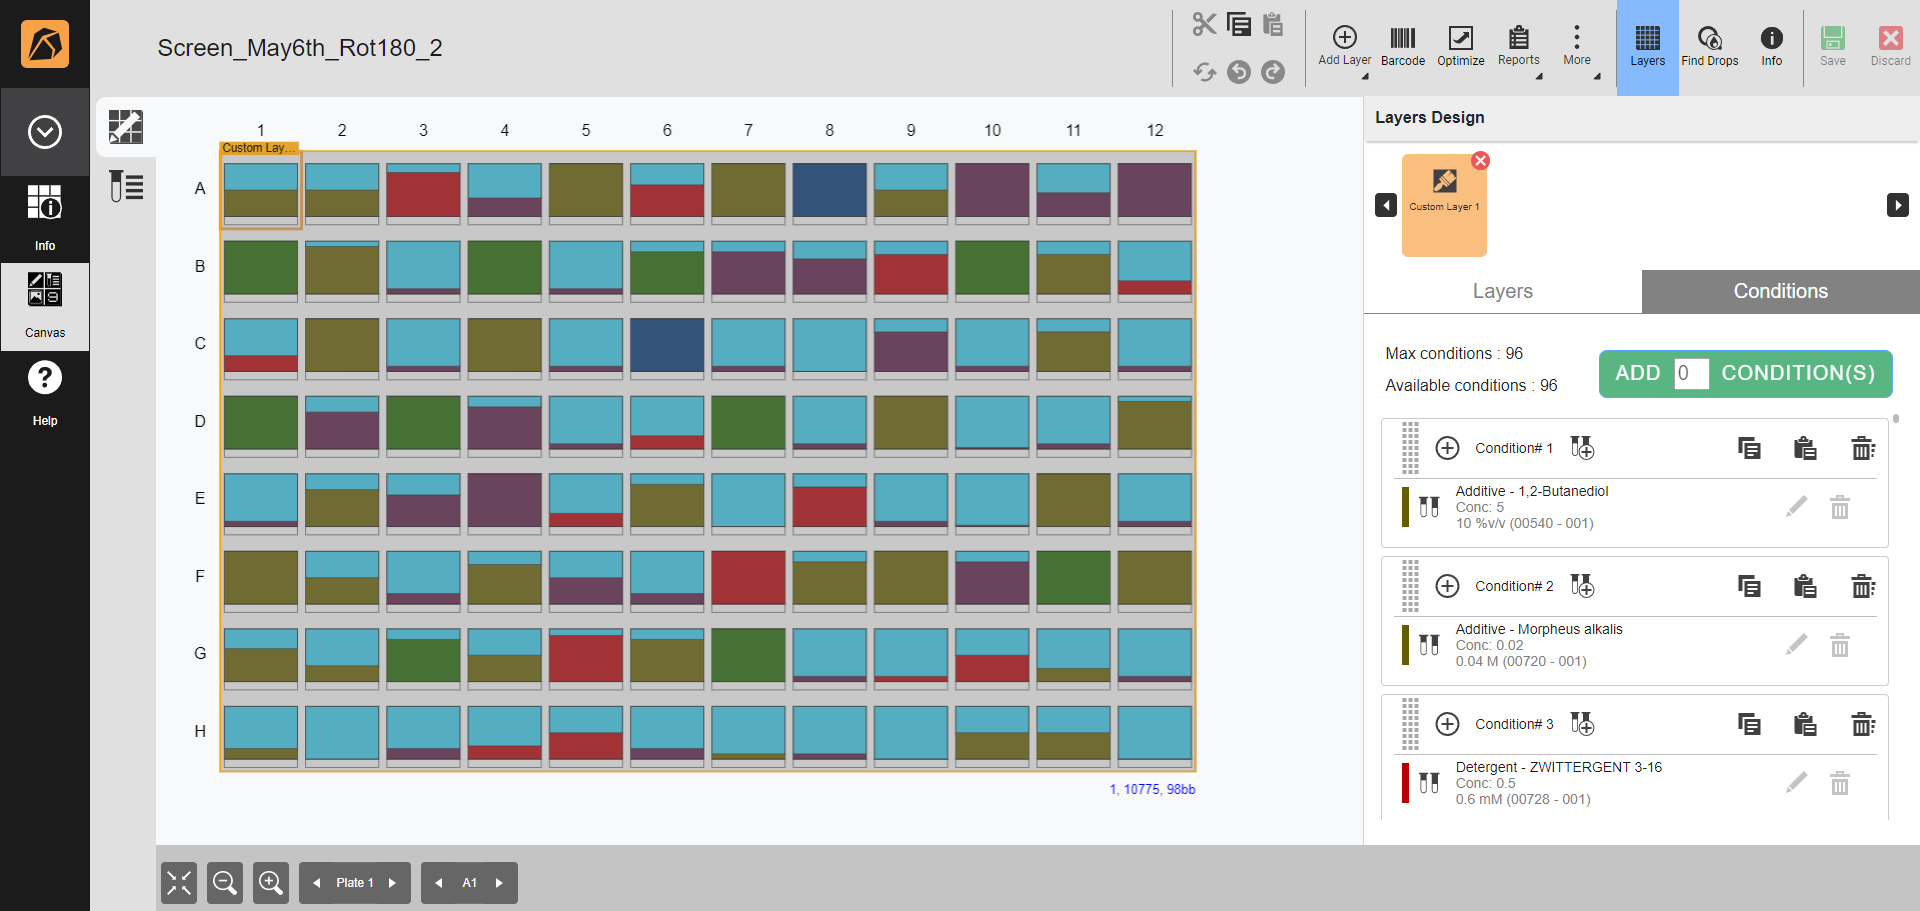
Task: Remove Custom Layer 1 with red X
Action: coord(1481,160)
